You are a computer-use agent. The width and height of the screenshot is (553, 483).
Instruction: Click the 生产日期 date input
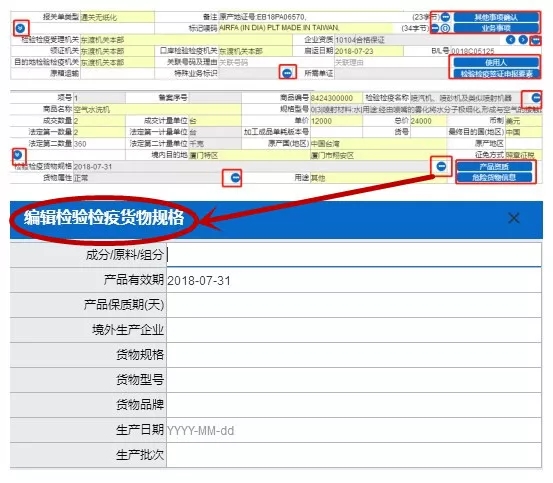point(354,430)
